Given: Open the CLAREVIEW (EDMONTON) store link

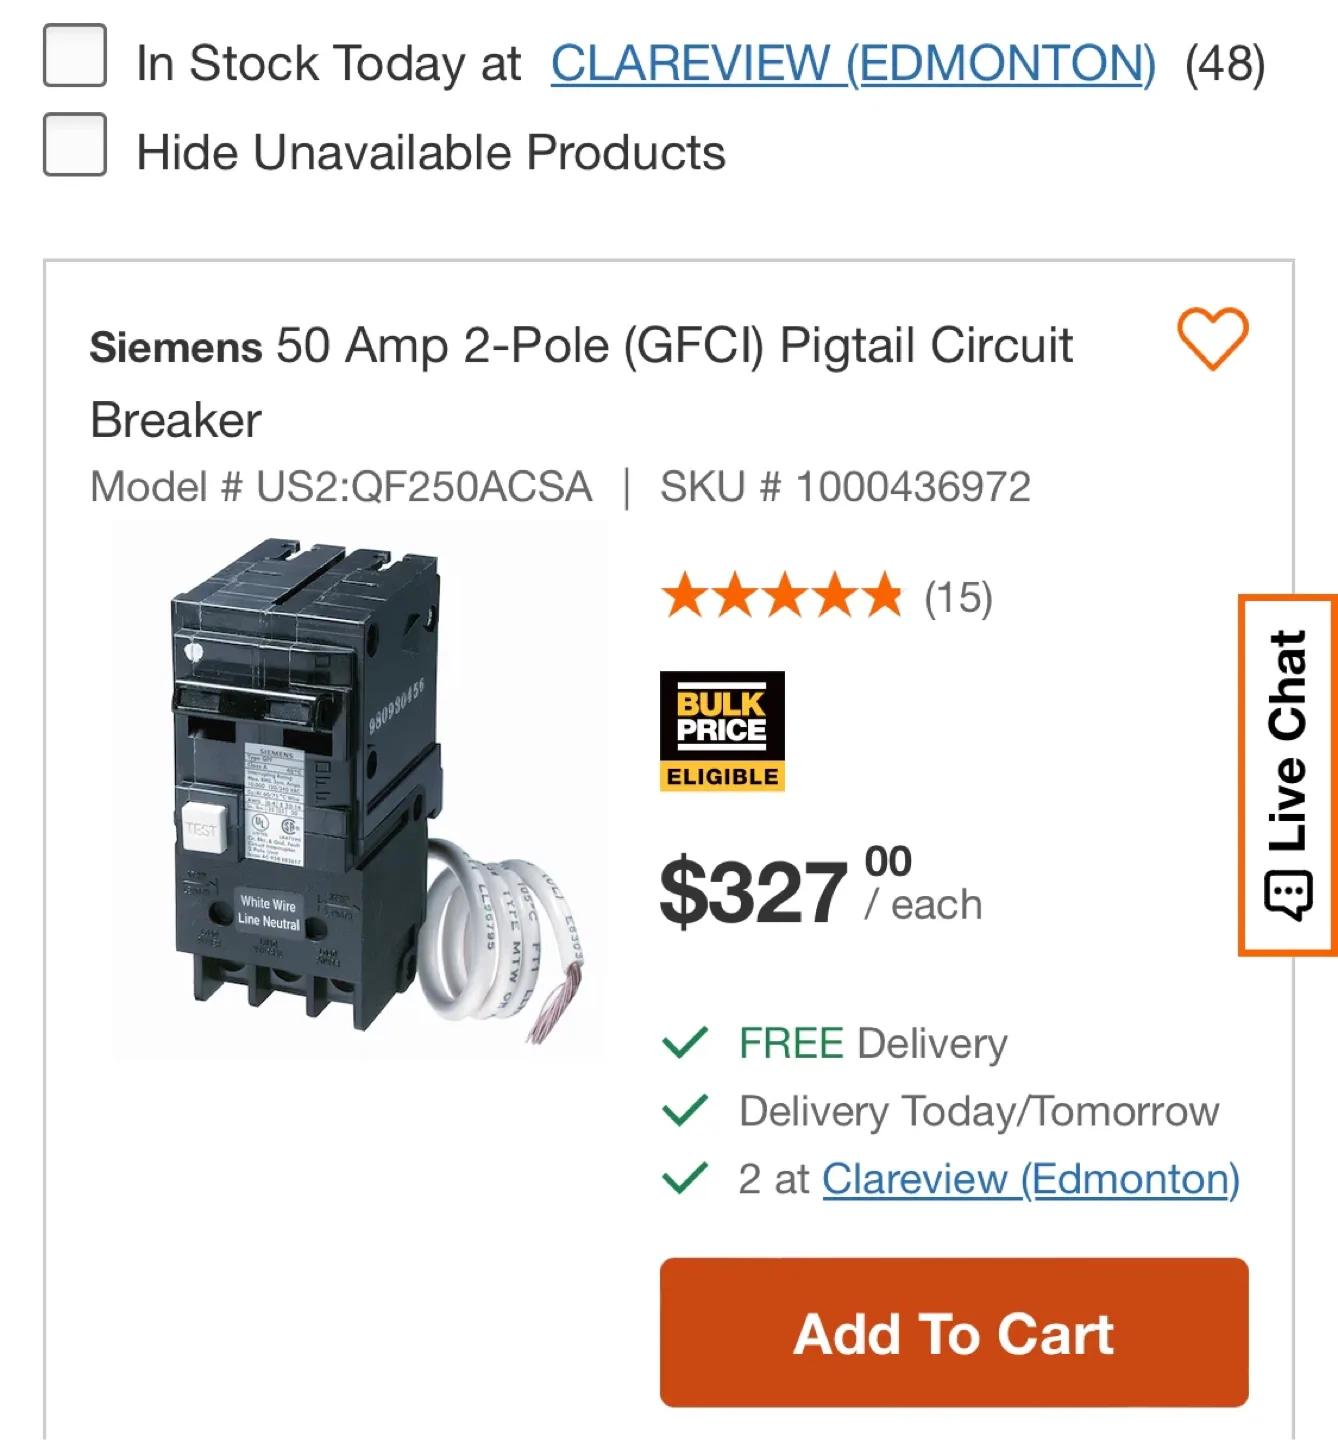Looking at the screenshot, I should [852, 62].
